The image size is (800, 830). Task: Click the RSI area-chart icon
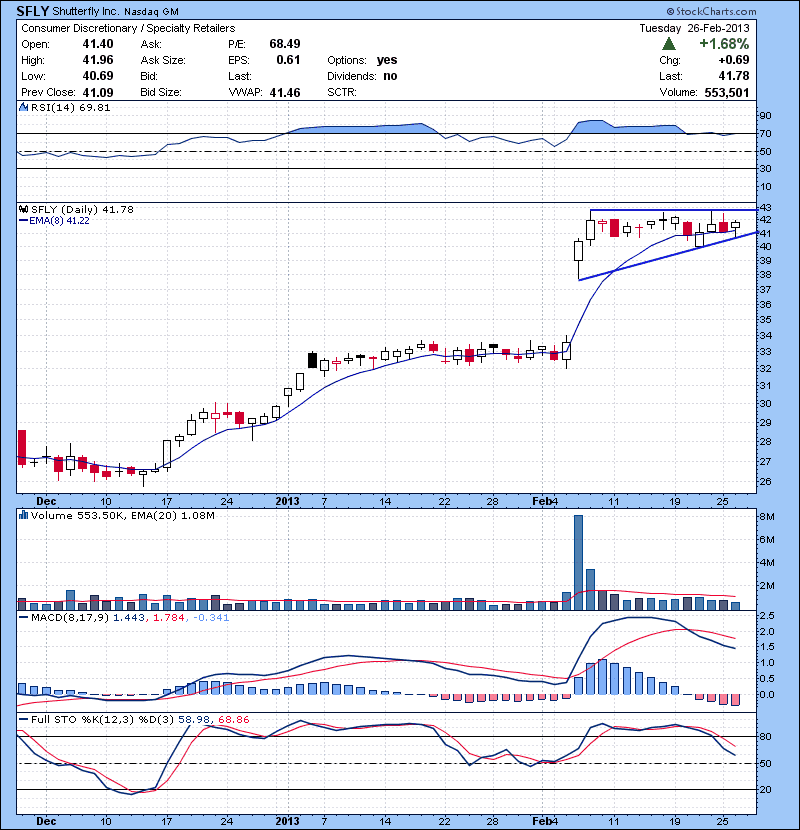[x=23, y=107]
